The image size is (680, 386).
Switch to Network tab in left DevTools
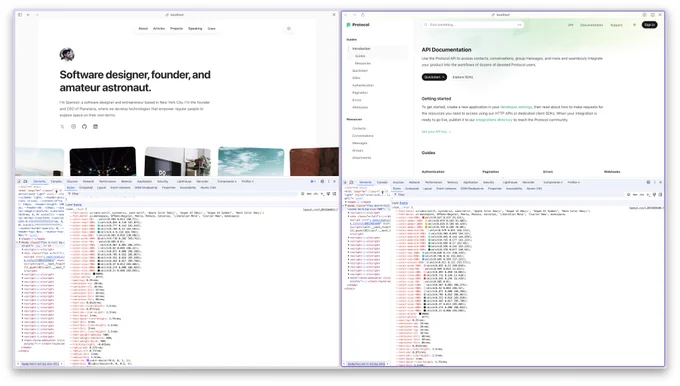88,181
